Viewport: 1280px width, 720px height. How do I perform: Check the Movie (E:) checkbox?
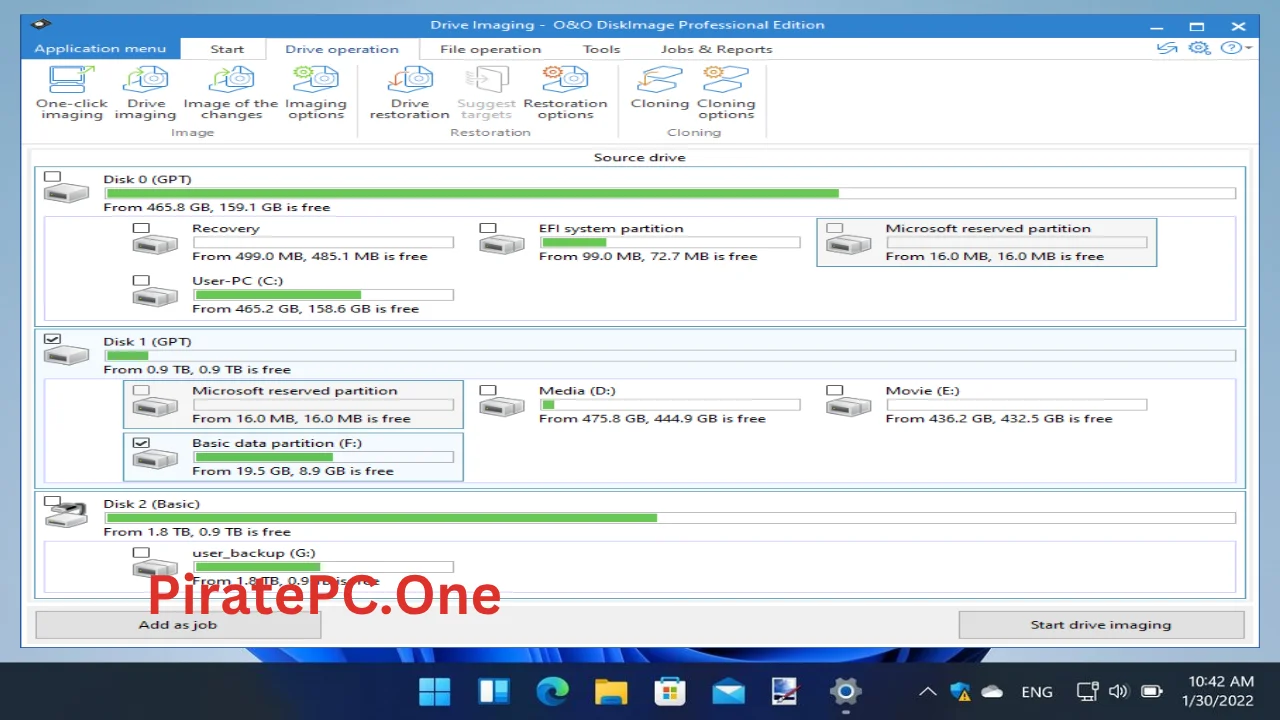coord(835,390)
